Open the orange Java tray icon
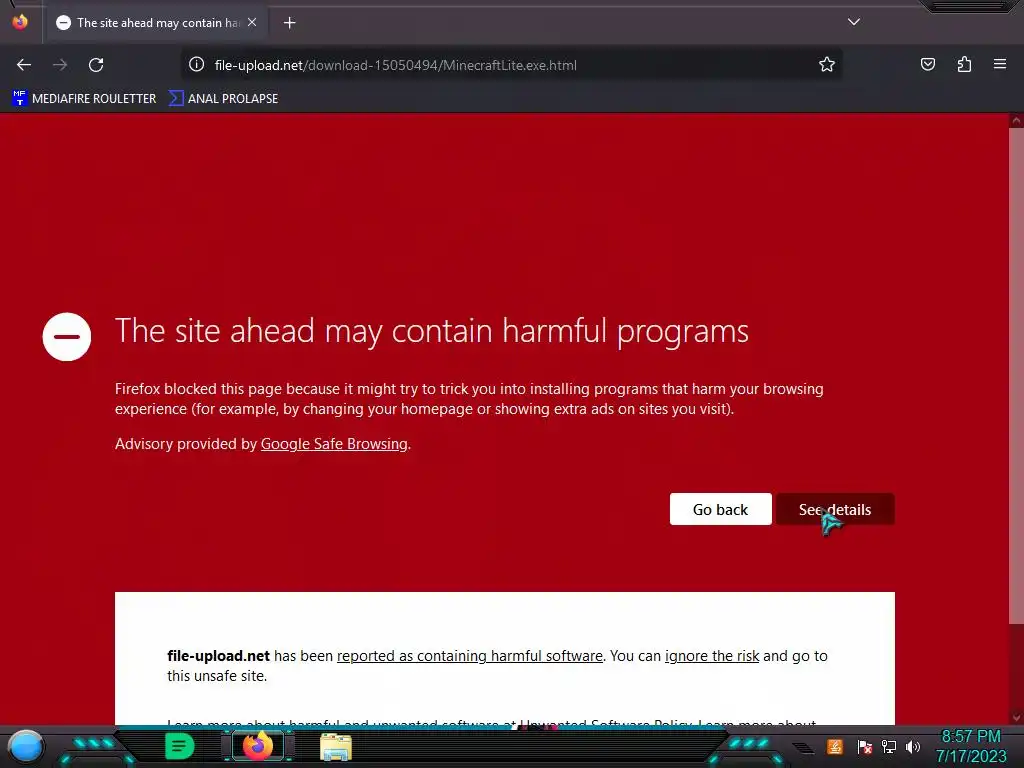 tap(835, 746)
